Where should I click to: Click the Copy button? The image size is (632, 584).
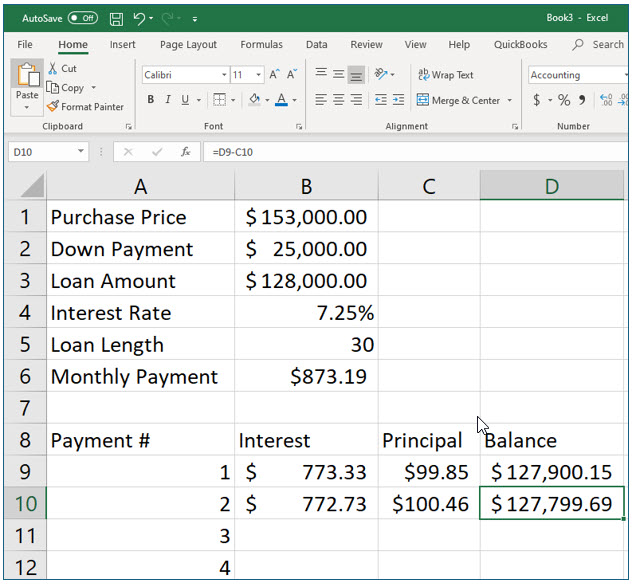65,87
